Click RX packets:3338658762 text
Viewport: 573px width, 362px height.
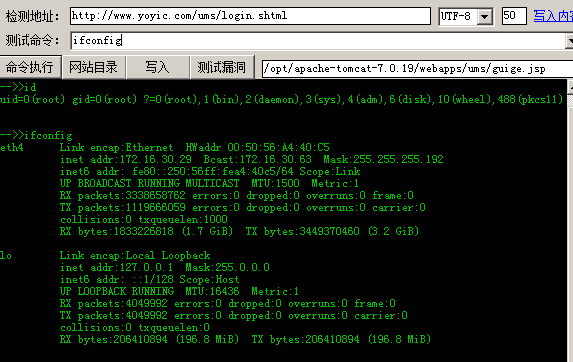coord(123,196)
